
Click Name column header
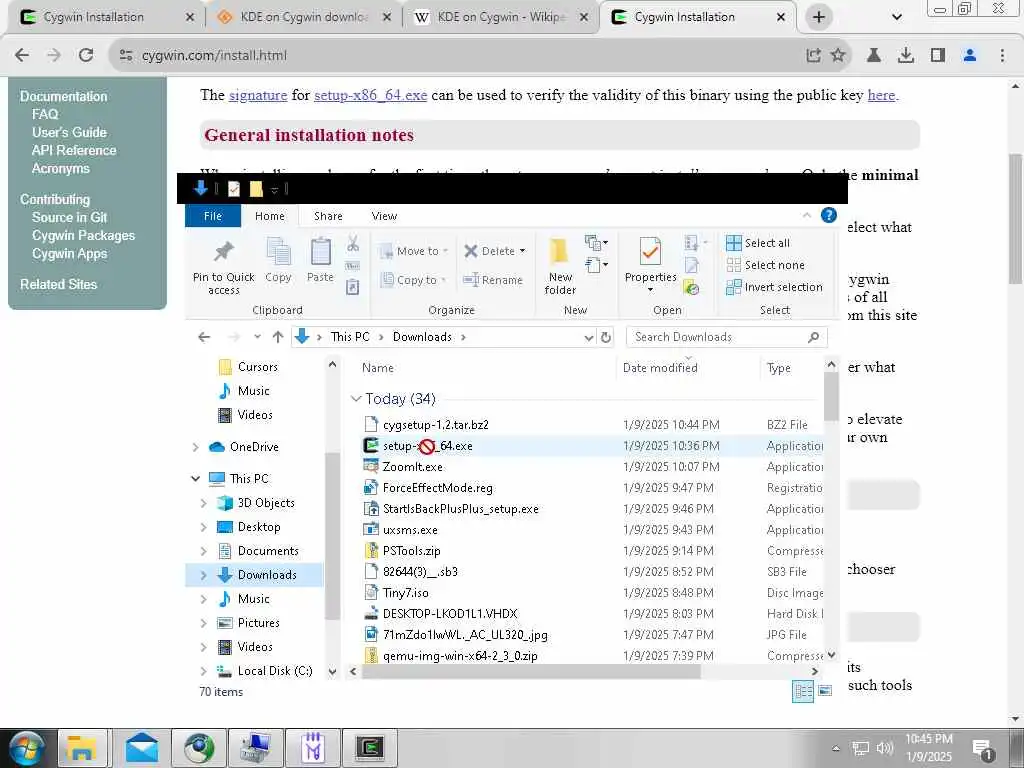(x=378, y=368)
